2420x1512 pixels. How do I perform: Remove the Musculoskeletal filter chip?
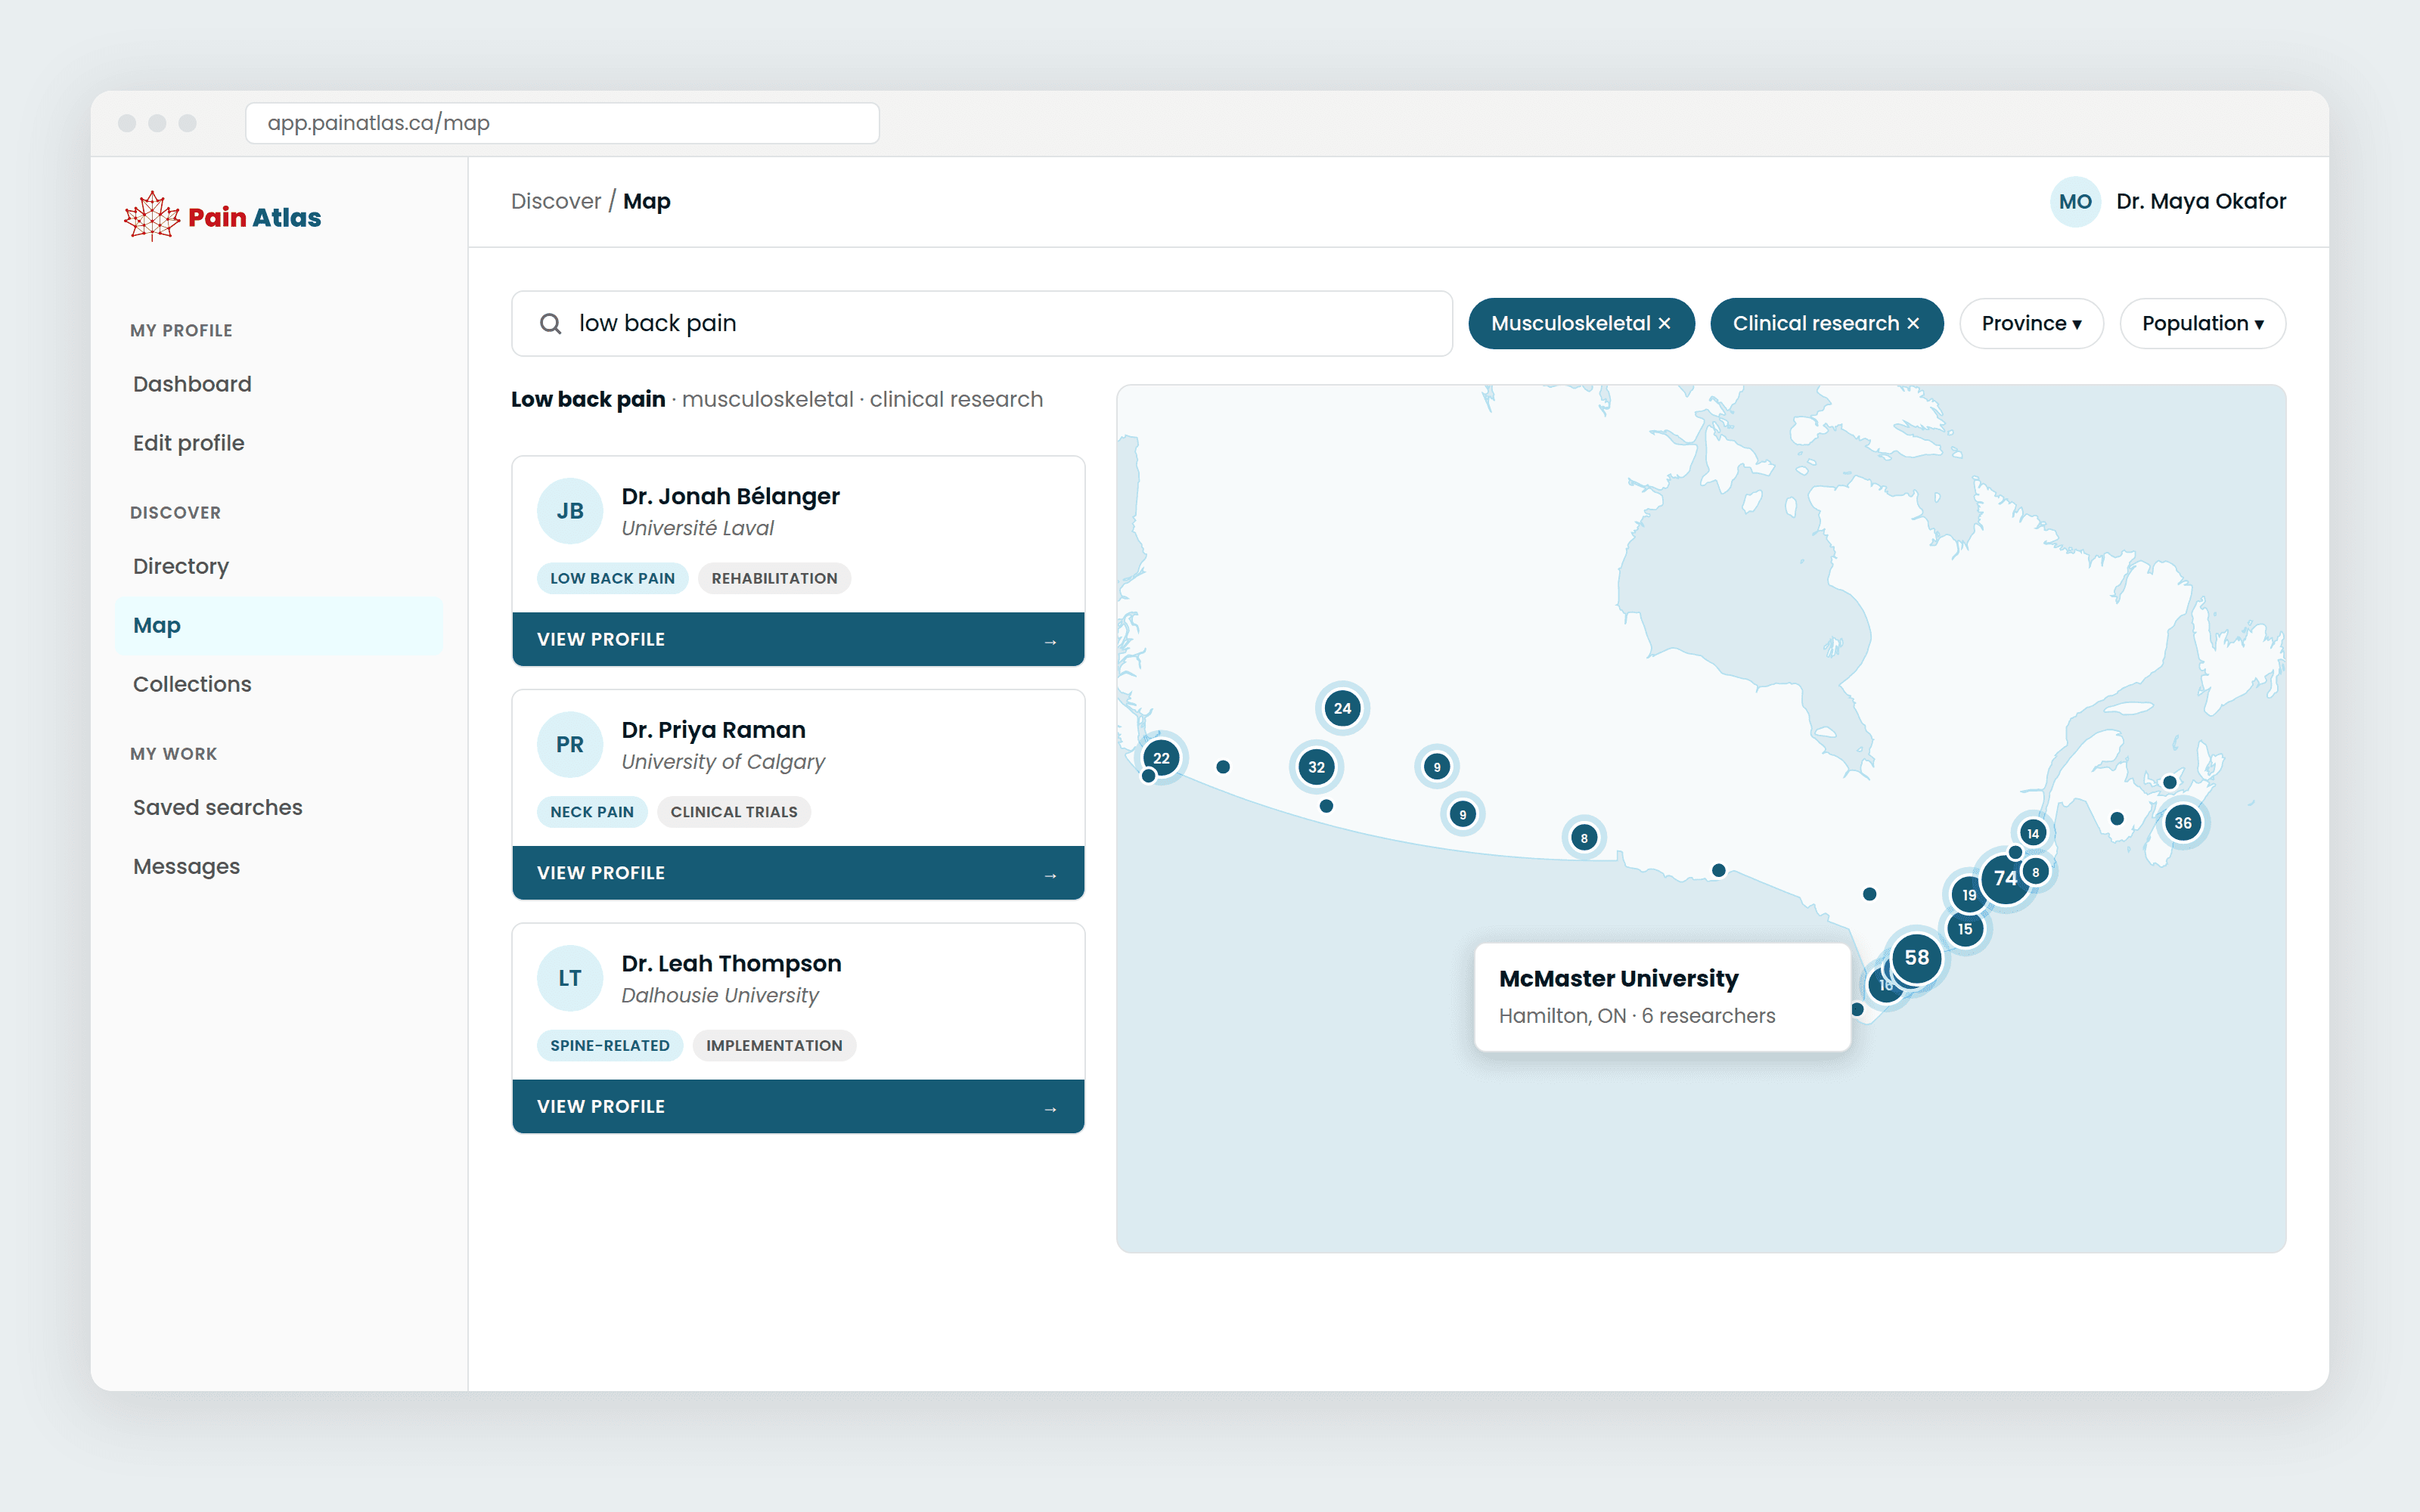(x=1664, y=324)
